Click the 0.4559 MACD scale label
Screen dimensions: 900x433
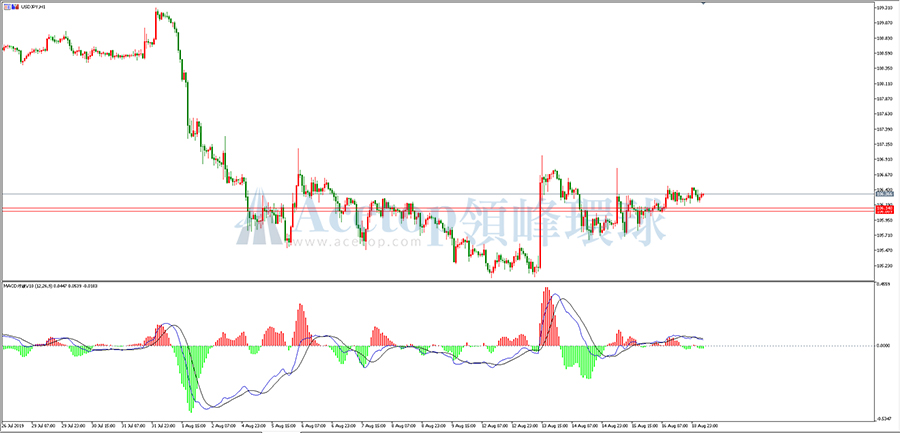pos(883,283)
